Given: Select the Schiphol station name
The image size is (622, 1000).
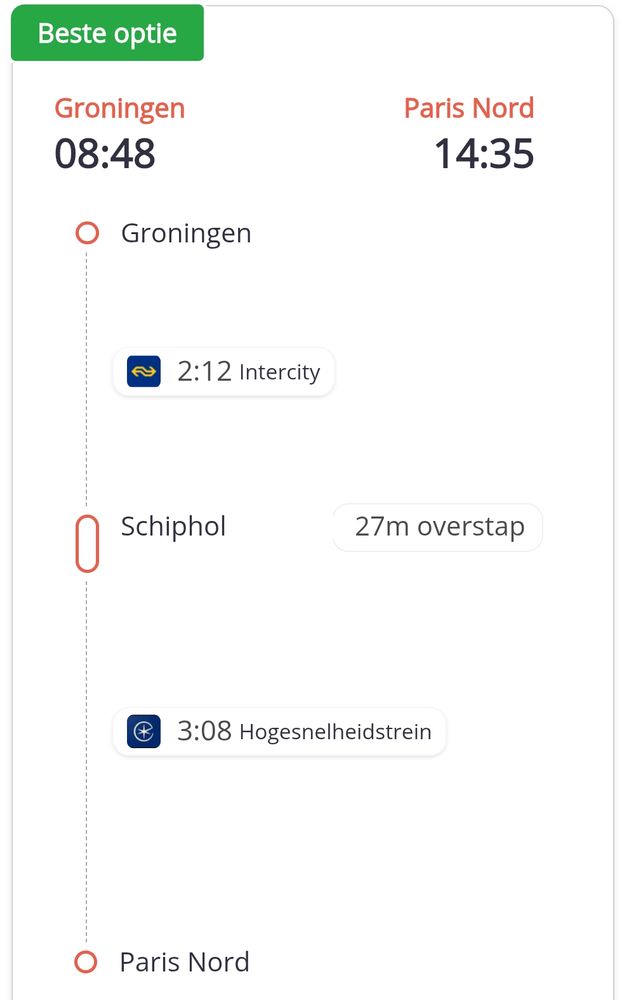Looking at the screenshot, I should pyautogui.click(x=173, y=527).
